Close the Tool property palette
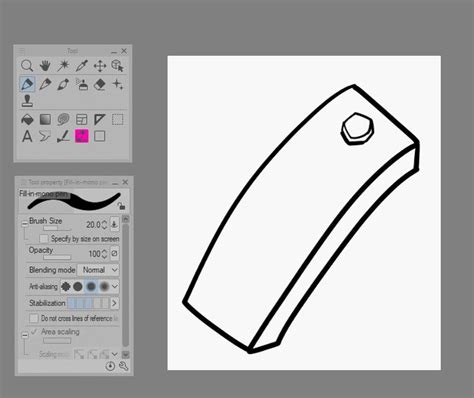 [125, 182]
